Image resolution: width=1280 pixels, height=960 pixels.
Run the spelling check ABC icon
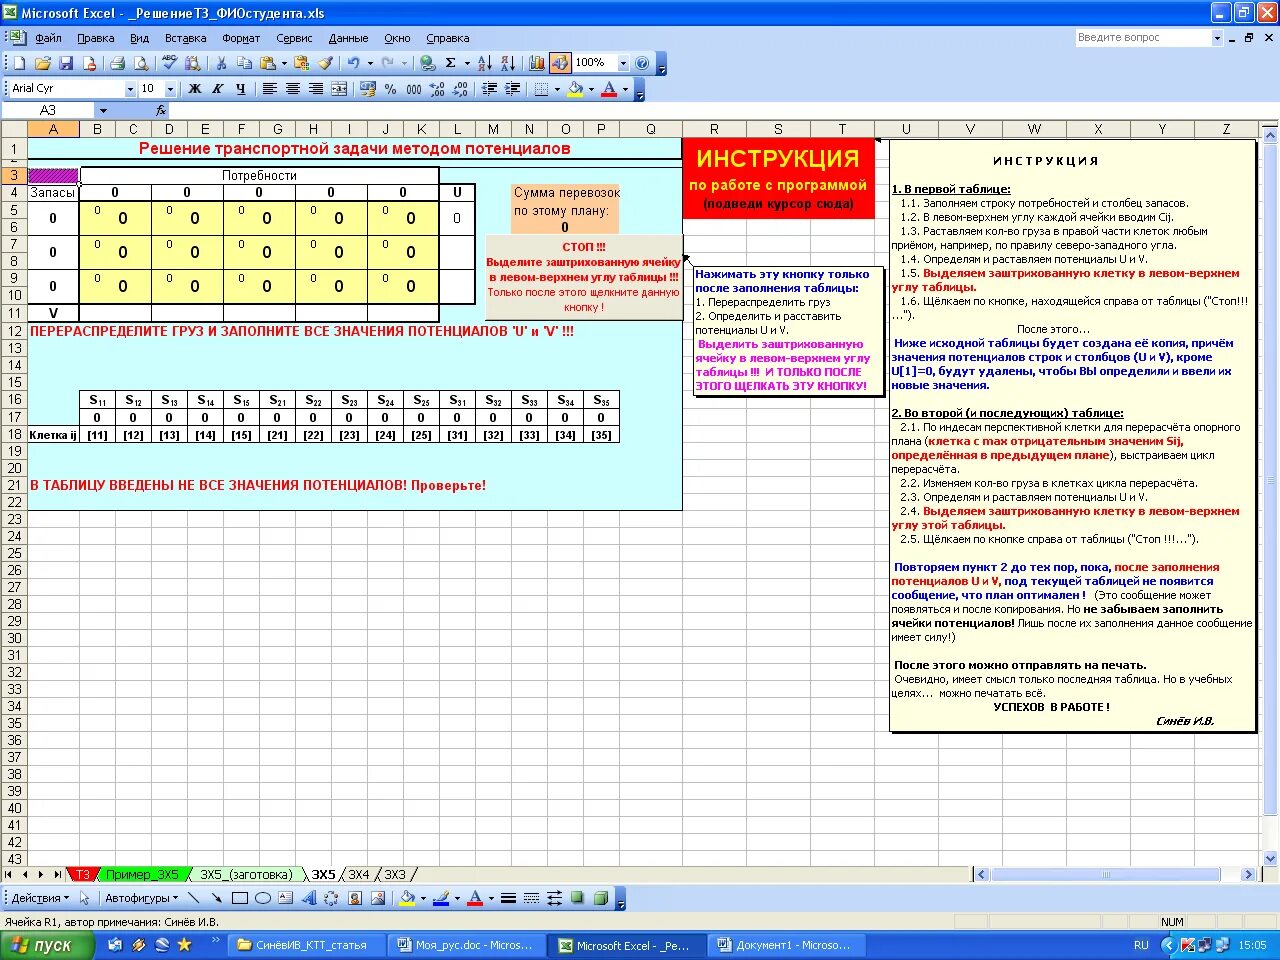pos(169,63)
